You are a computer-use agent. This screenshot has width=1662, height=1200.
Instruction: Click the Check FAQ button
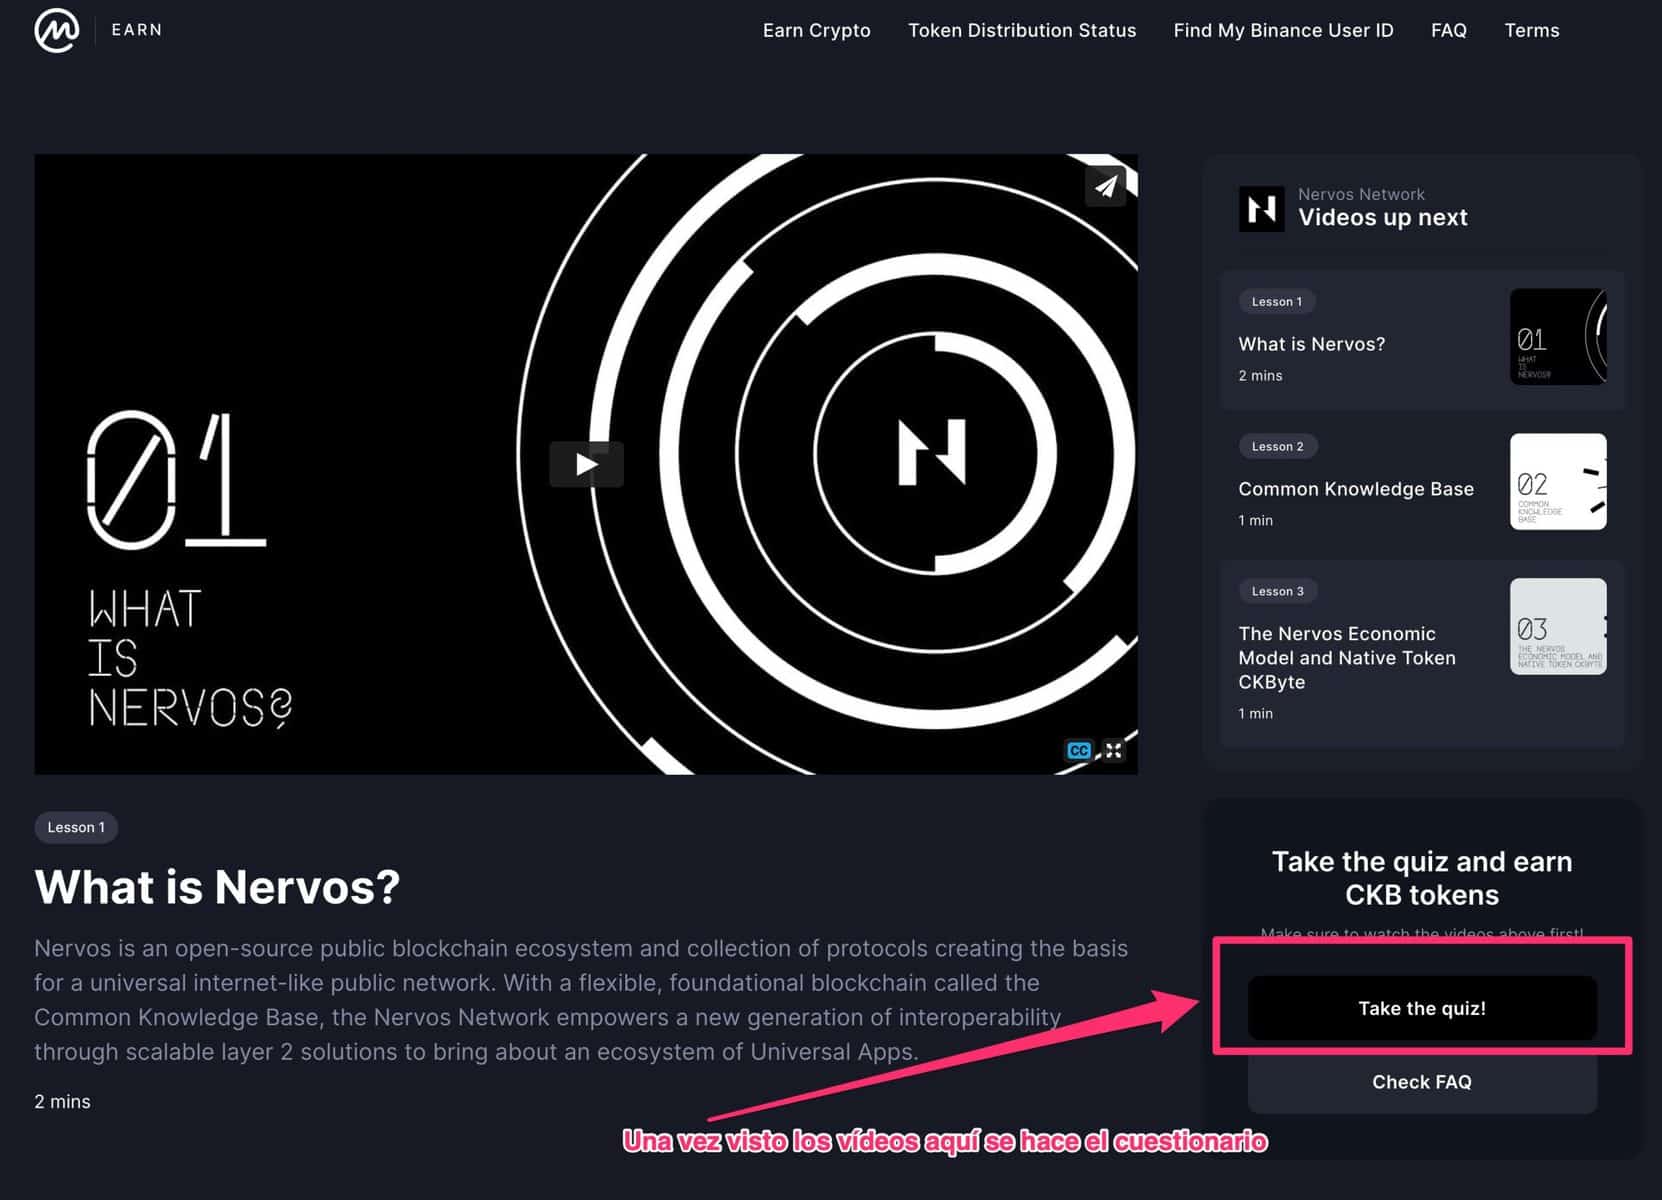coord(1422,1082)
